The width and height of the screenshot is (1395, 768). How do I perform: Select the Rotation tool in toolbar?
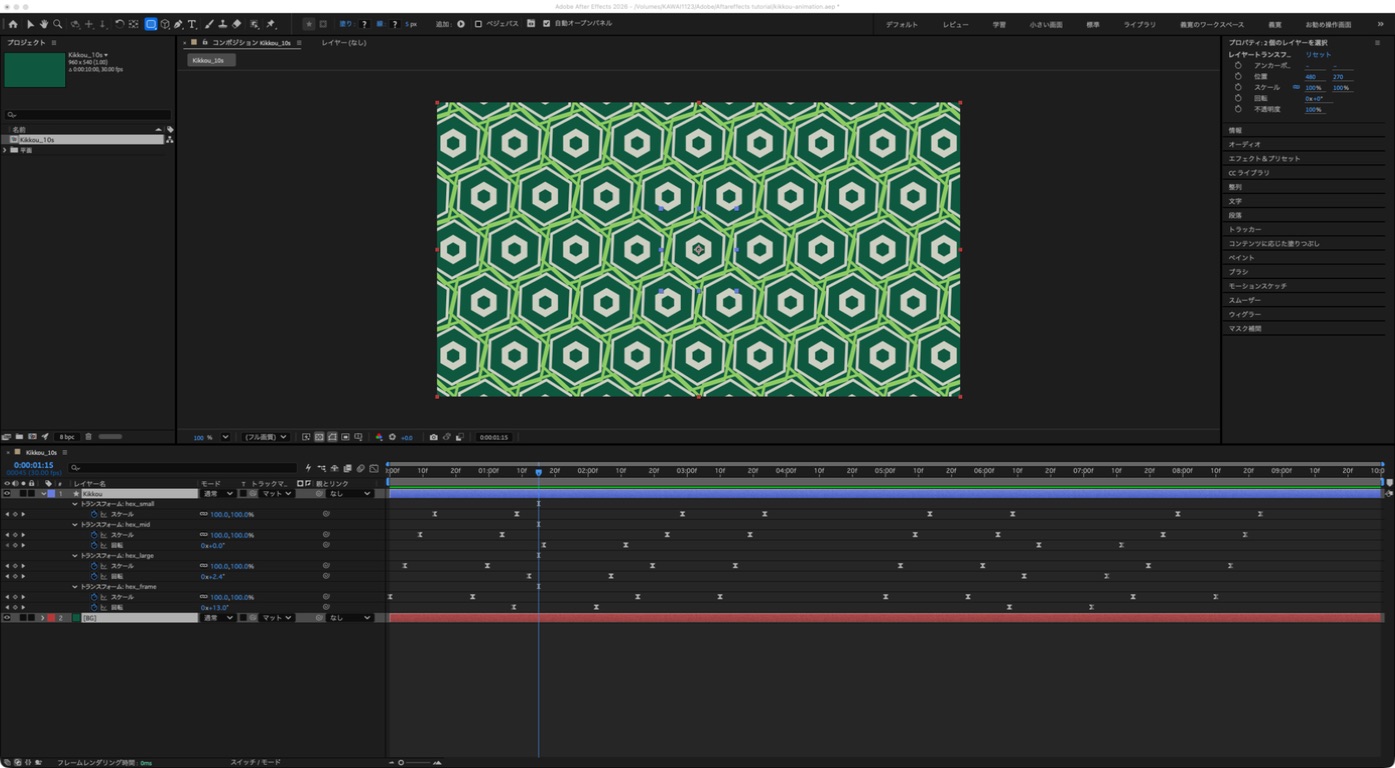coord(119,24)
